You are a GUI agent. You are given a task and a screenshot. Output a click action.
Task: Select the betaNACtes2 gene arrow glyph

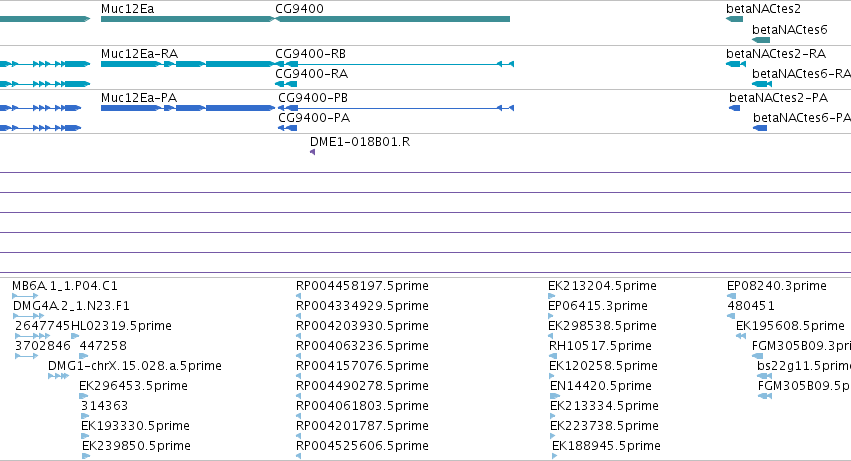734,19
